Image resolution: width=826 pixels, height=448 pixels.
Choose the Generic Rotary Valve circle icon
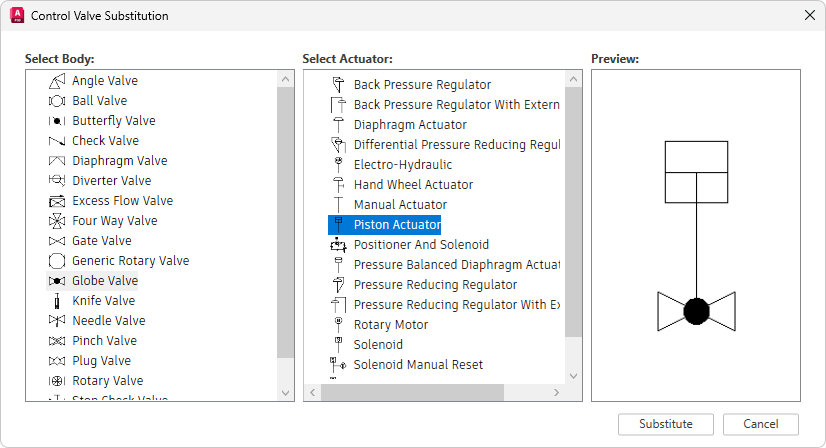click(57, 261)
